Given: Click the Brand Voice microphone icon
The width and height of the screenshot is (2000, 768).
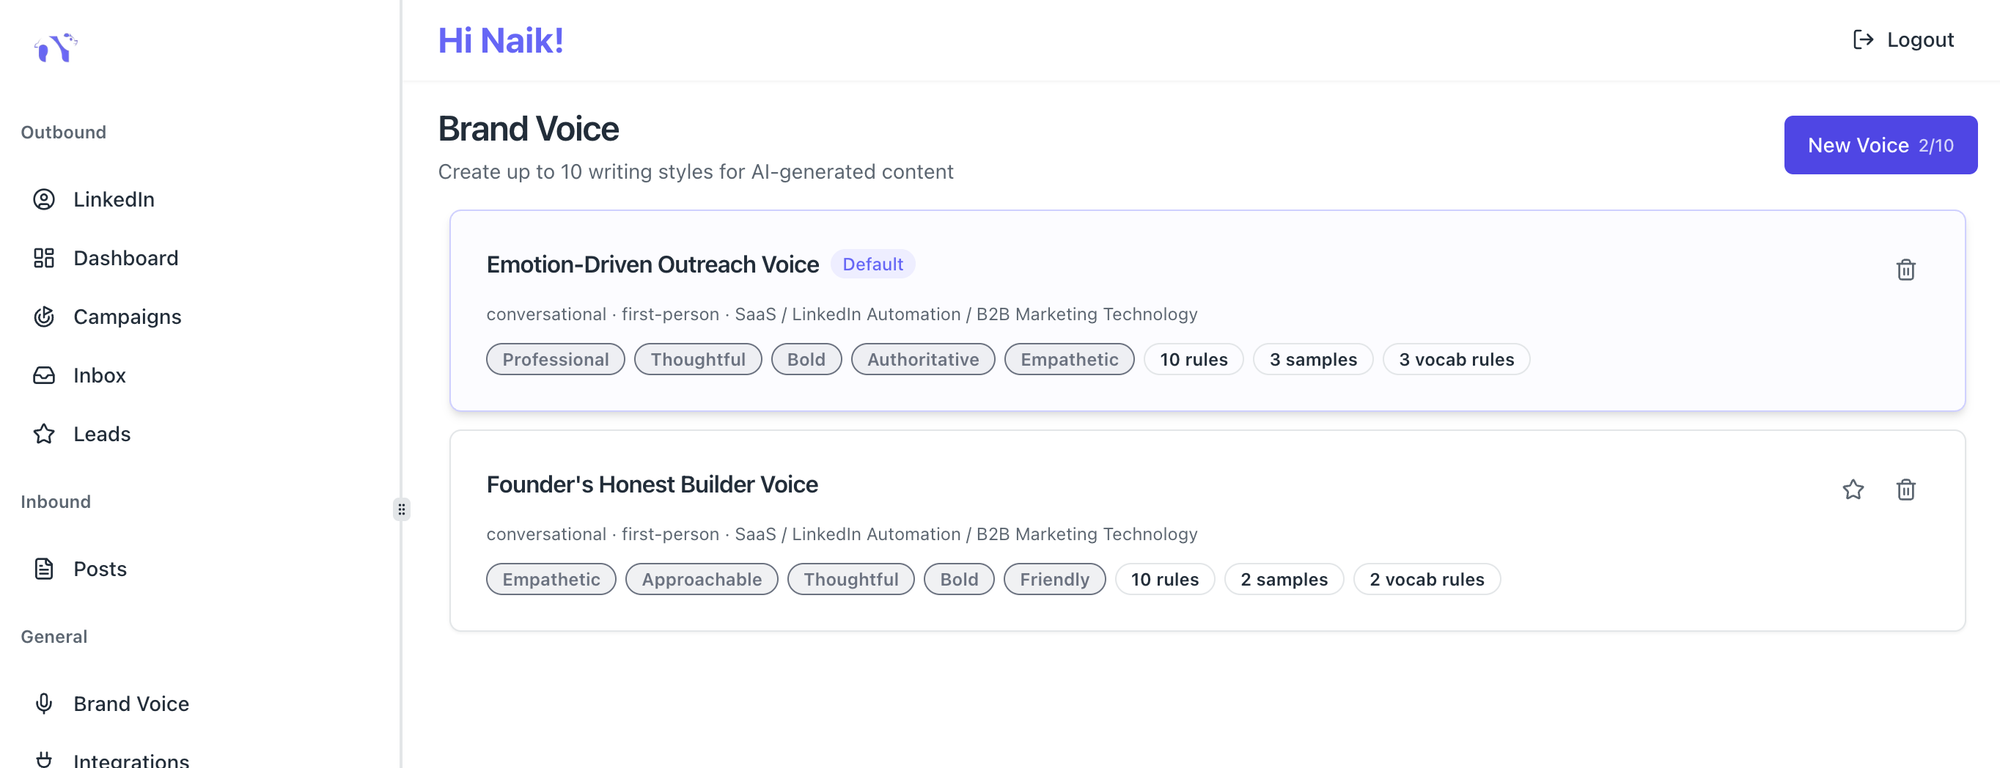Looking at the screenshot, I should (44, 704).
